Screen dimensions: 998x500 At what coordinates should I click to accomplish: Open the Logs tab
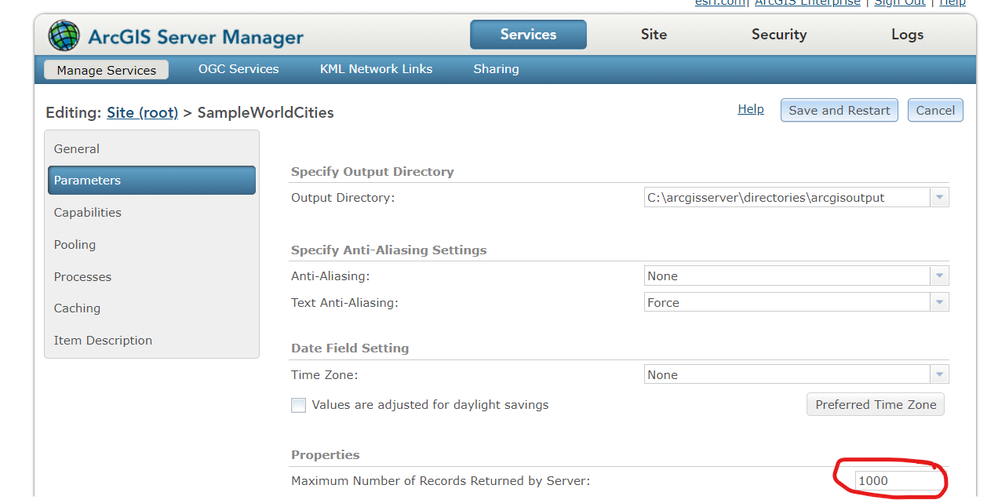point(907,34)
